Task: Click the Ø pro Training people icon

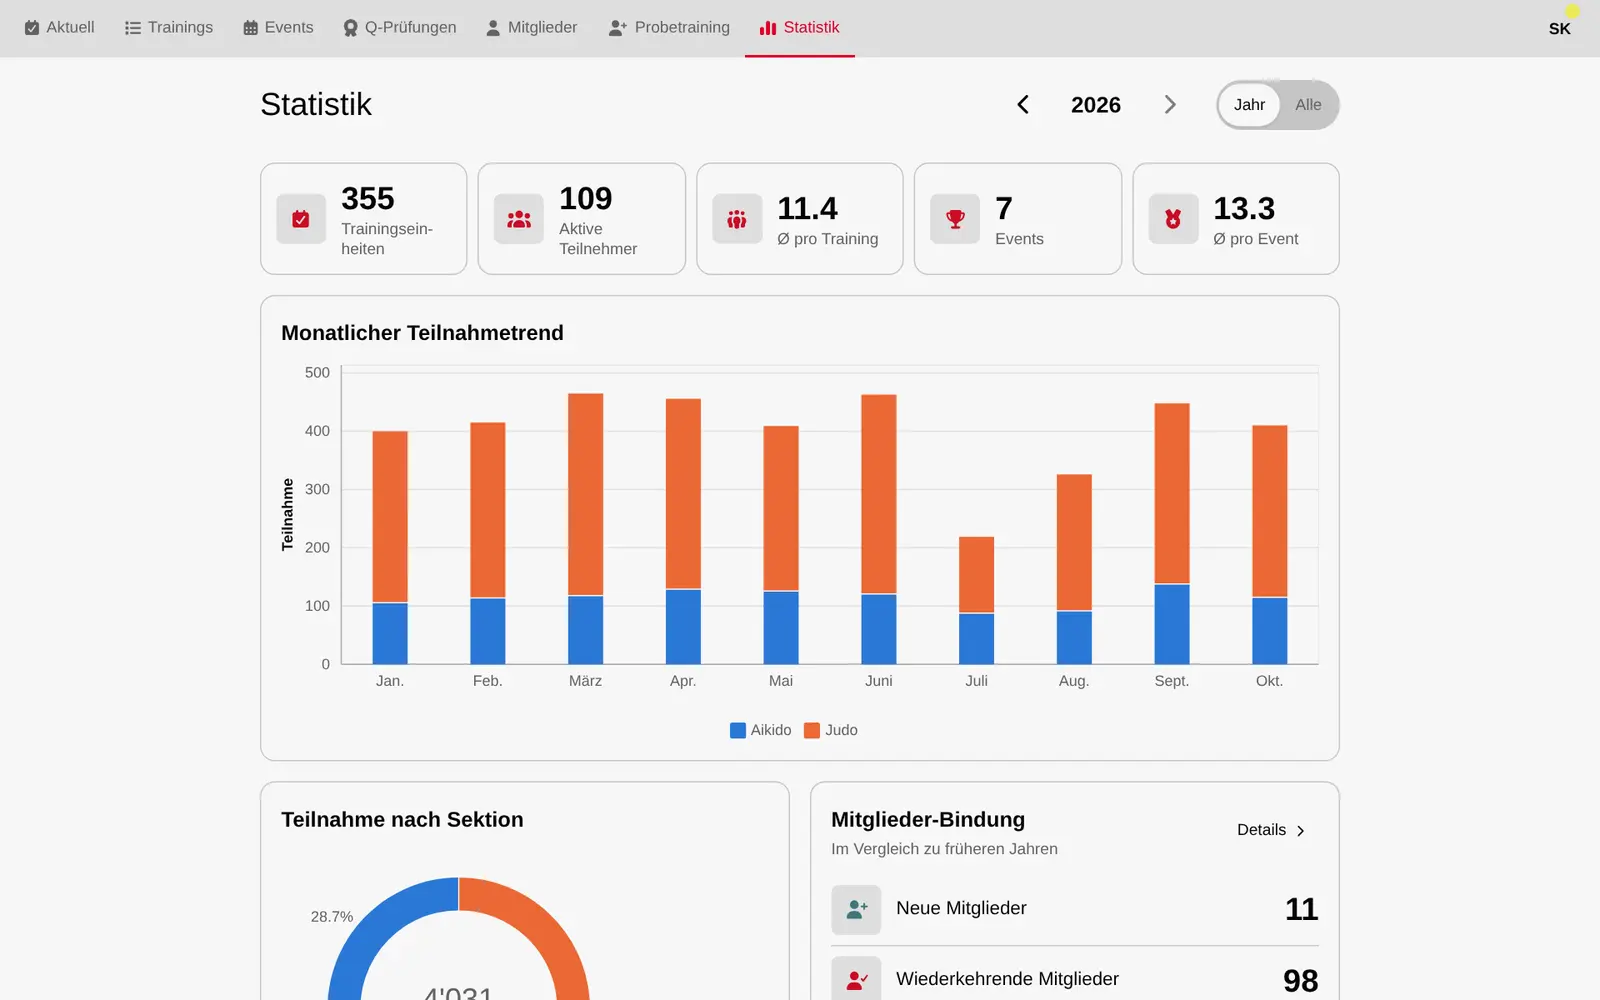Action: point(737,219)
